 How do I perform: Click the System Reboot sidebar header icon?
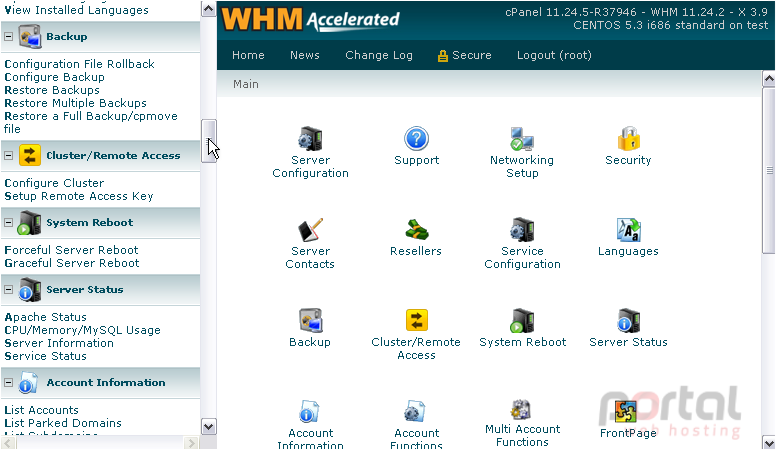point(30,223)
